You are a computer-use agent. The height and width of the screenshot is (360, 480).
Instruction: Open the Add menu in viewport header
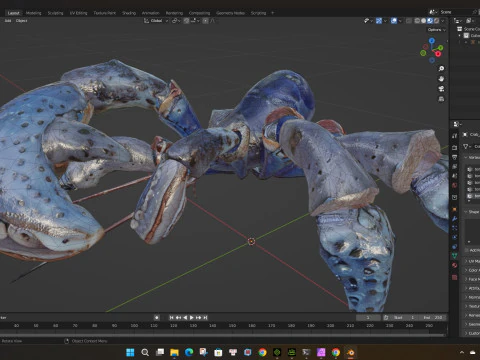pos(8,21)
